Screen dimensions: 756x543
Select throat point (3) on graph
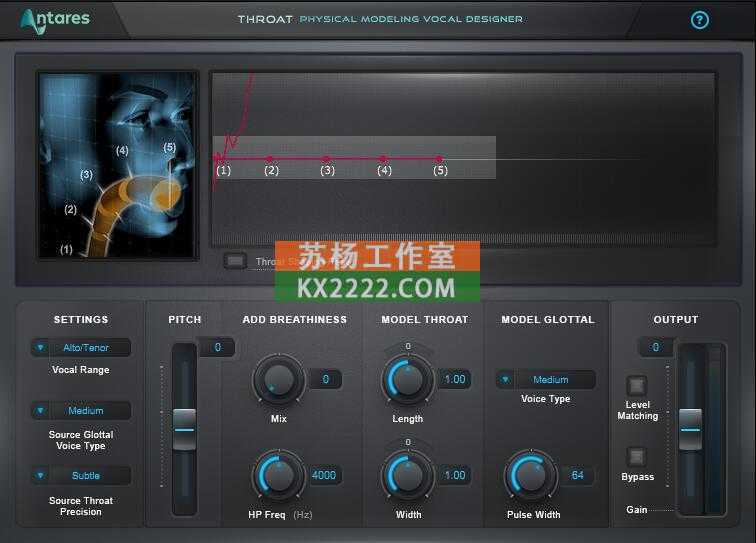pyautogui.click(x=326, y=158)
